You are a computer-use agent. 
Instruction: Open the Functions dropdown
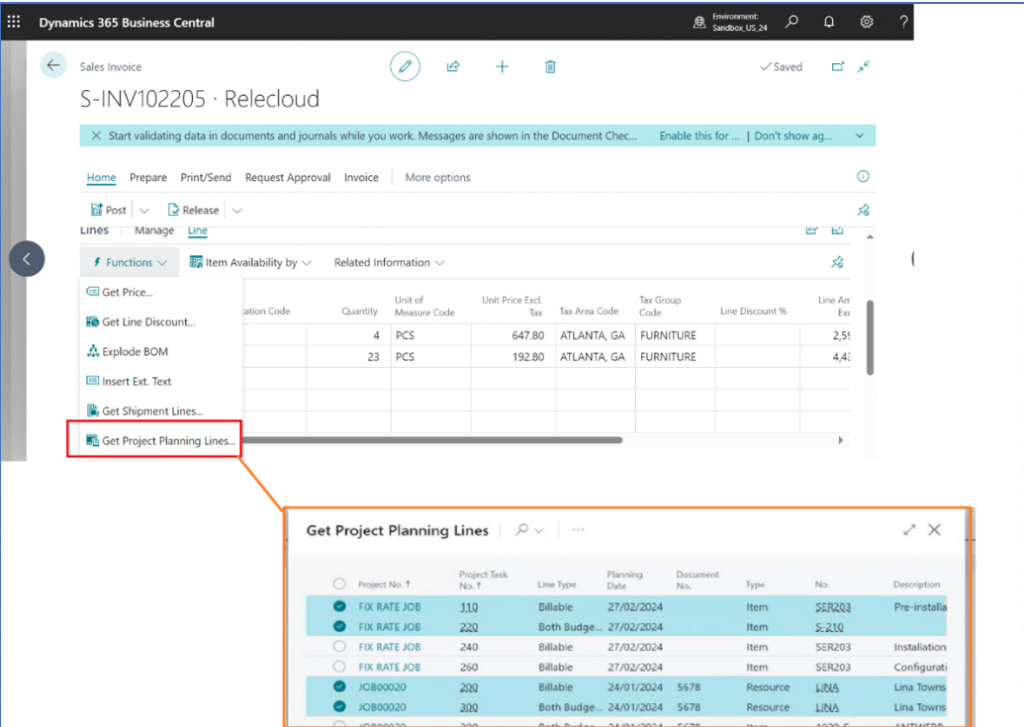[x=129, y=262]
